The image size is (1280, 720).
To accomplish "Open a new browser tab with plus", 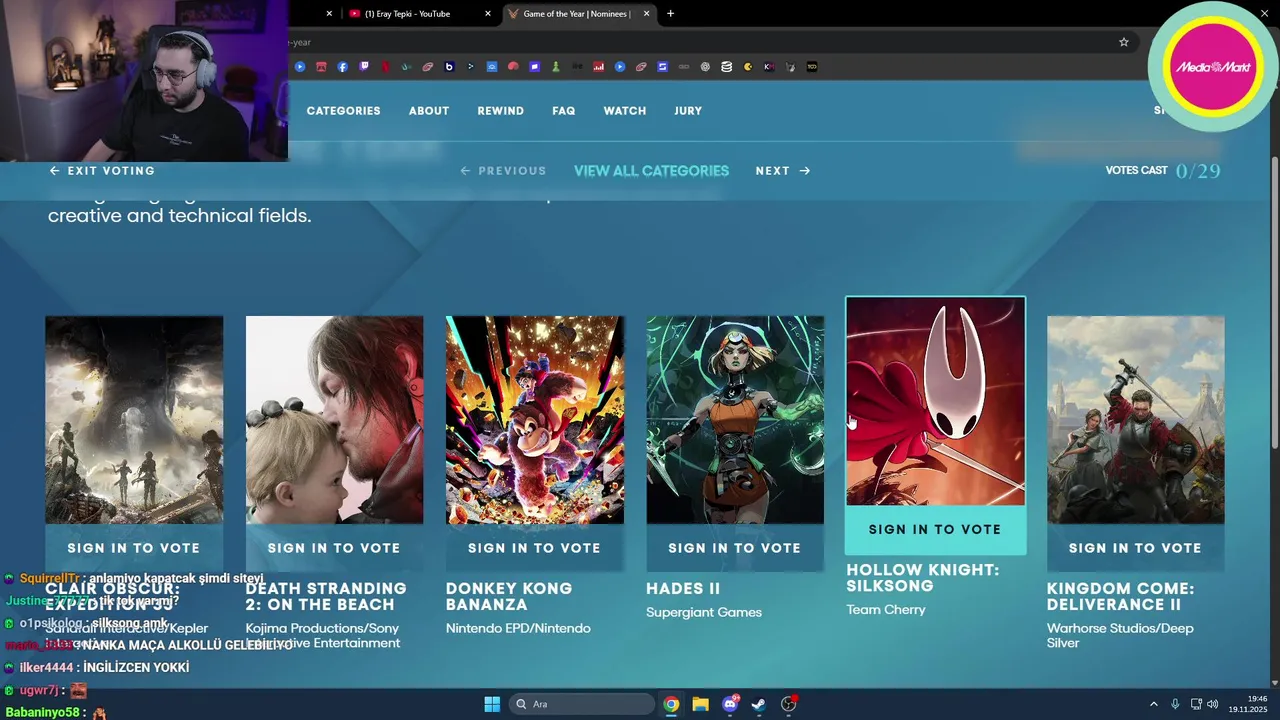I will (670, 14).
